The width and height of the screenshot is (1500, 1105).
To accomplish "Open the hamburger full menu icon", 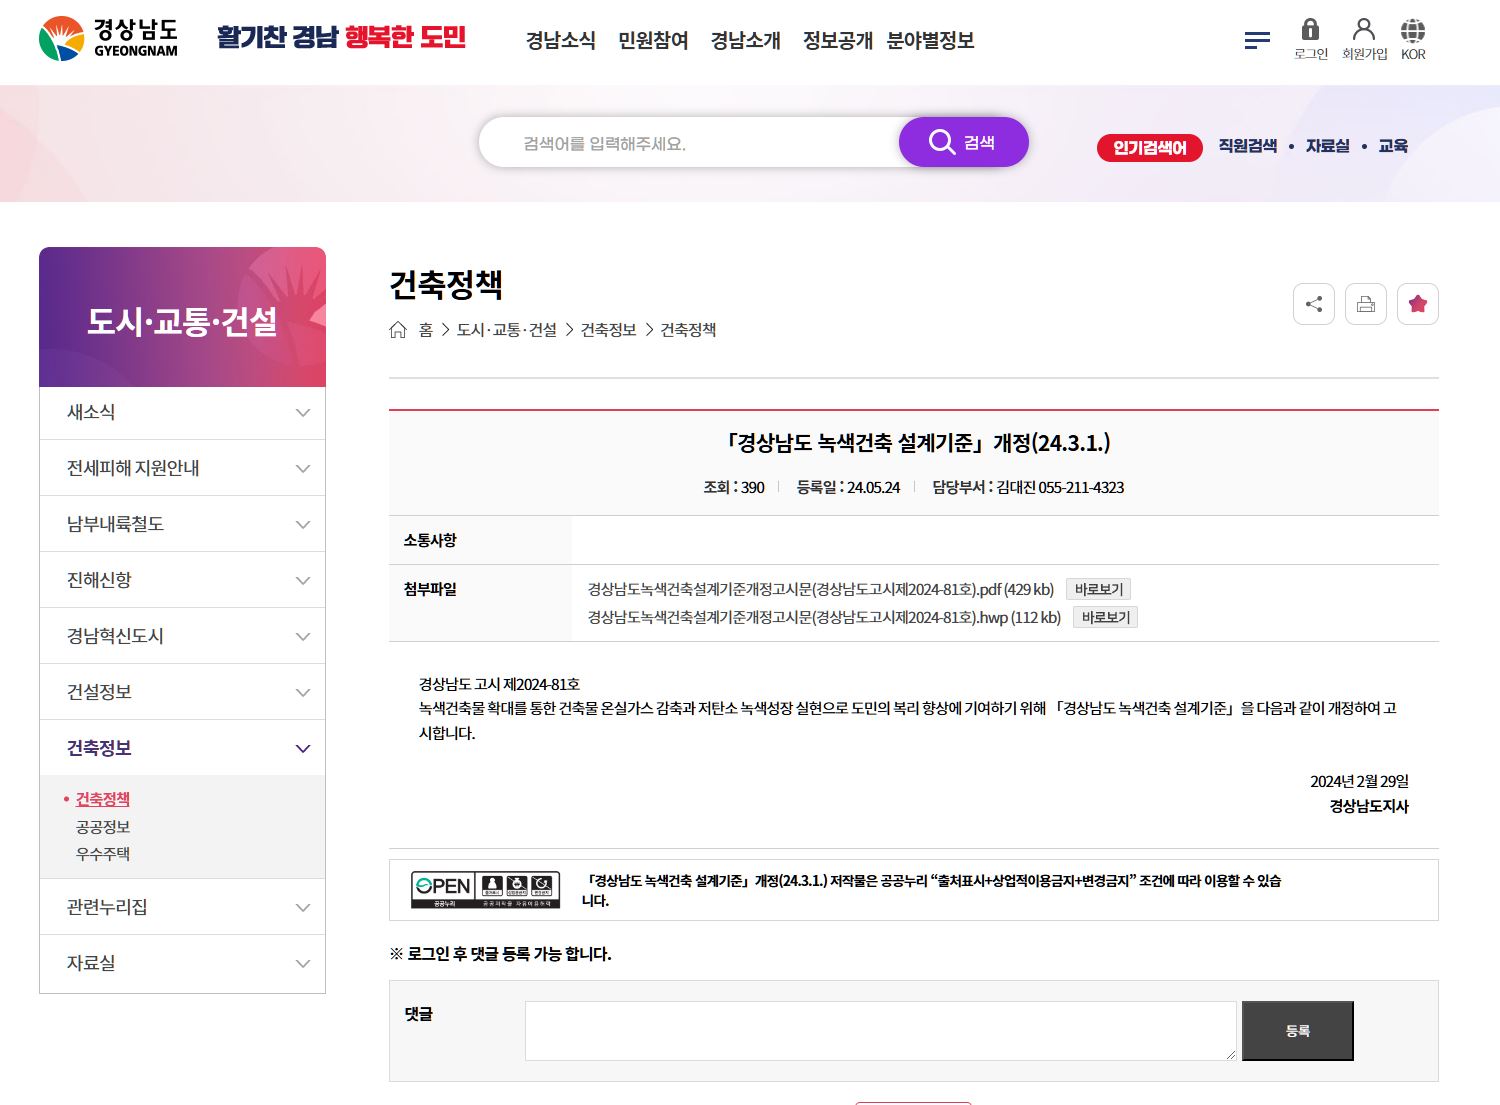I will tap(1257, 40).
